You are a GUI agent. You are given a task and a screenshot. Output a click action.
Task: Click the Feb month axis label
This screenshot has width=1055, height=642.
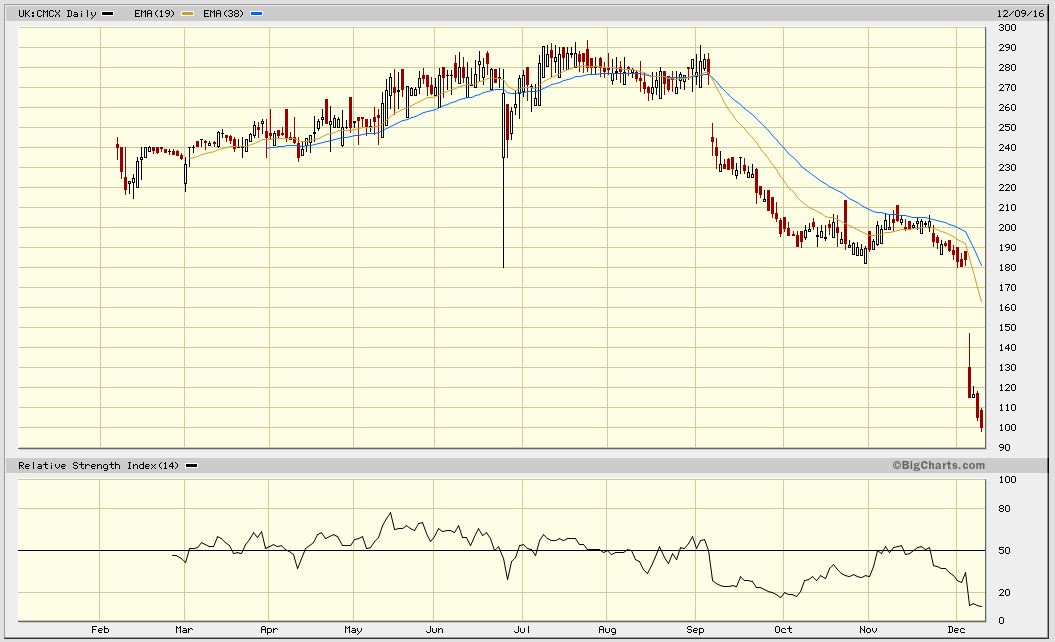coord(100,630)
